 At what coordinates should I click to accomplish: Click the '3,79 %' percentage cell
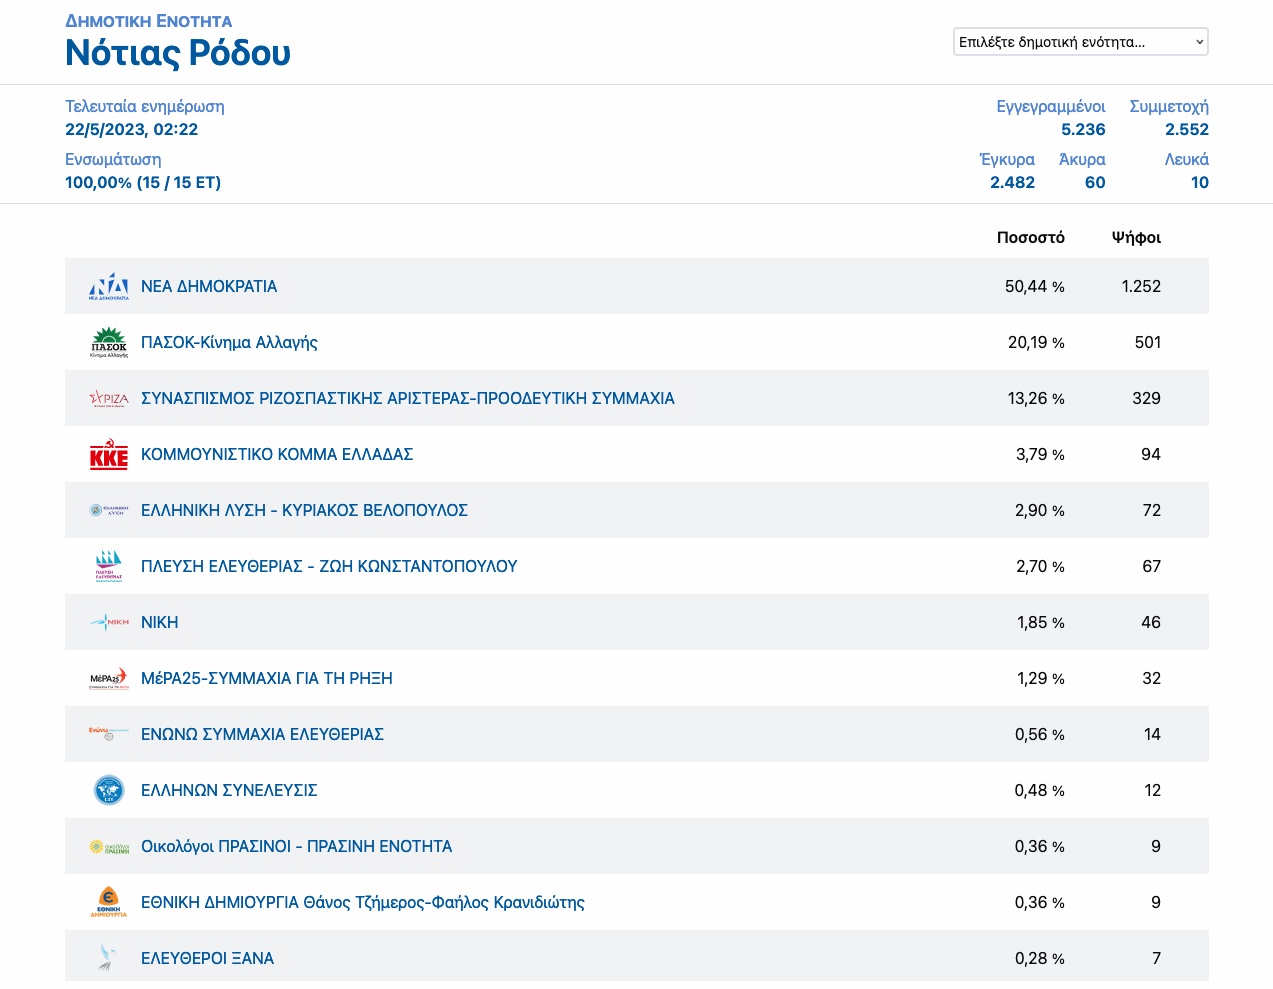(1040, 454)
